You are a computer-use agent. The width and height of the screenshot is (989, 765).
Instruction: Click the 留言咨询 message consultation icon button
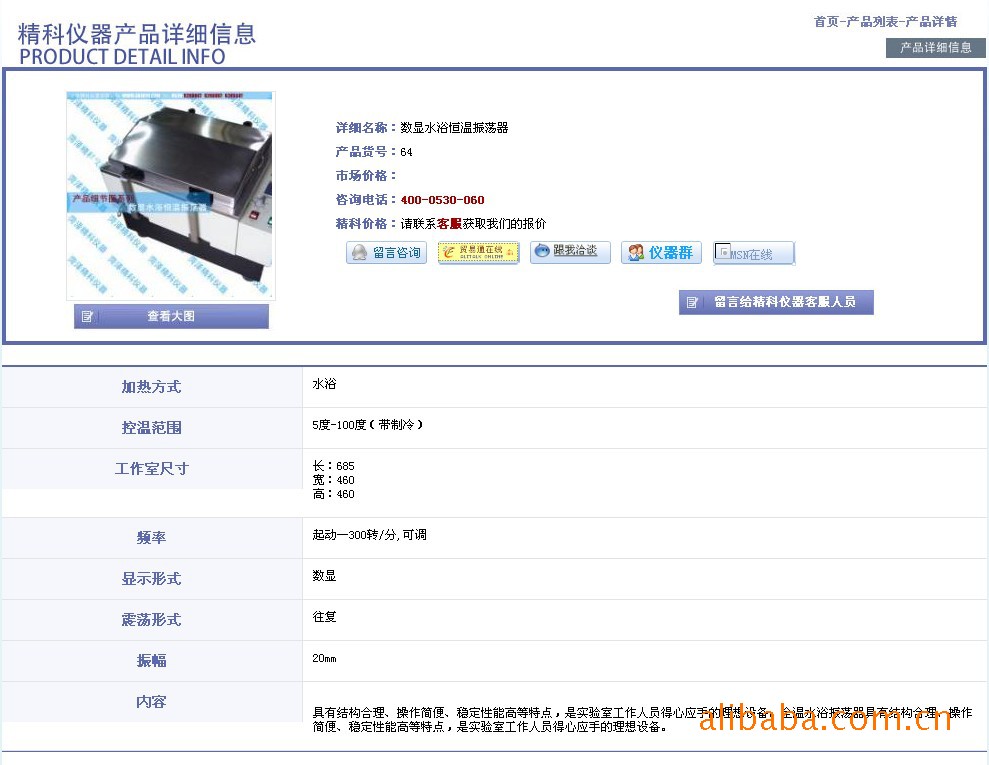(386, 253)
